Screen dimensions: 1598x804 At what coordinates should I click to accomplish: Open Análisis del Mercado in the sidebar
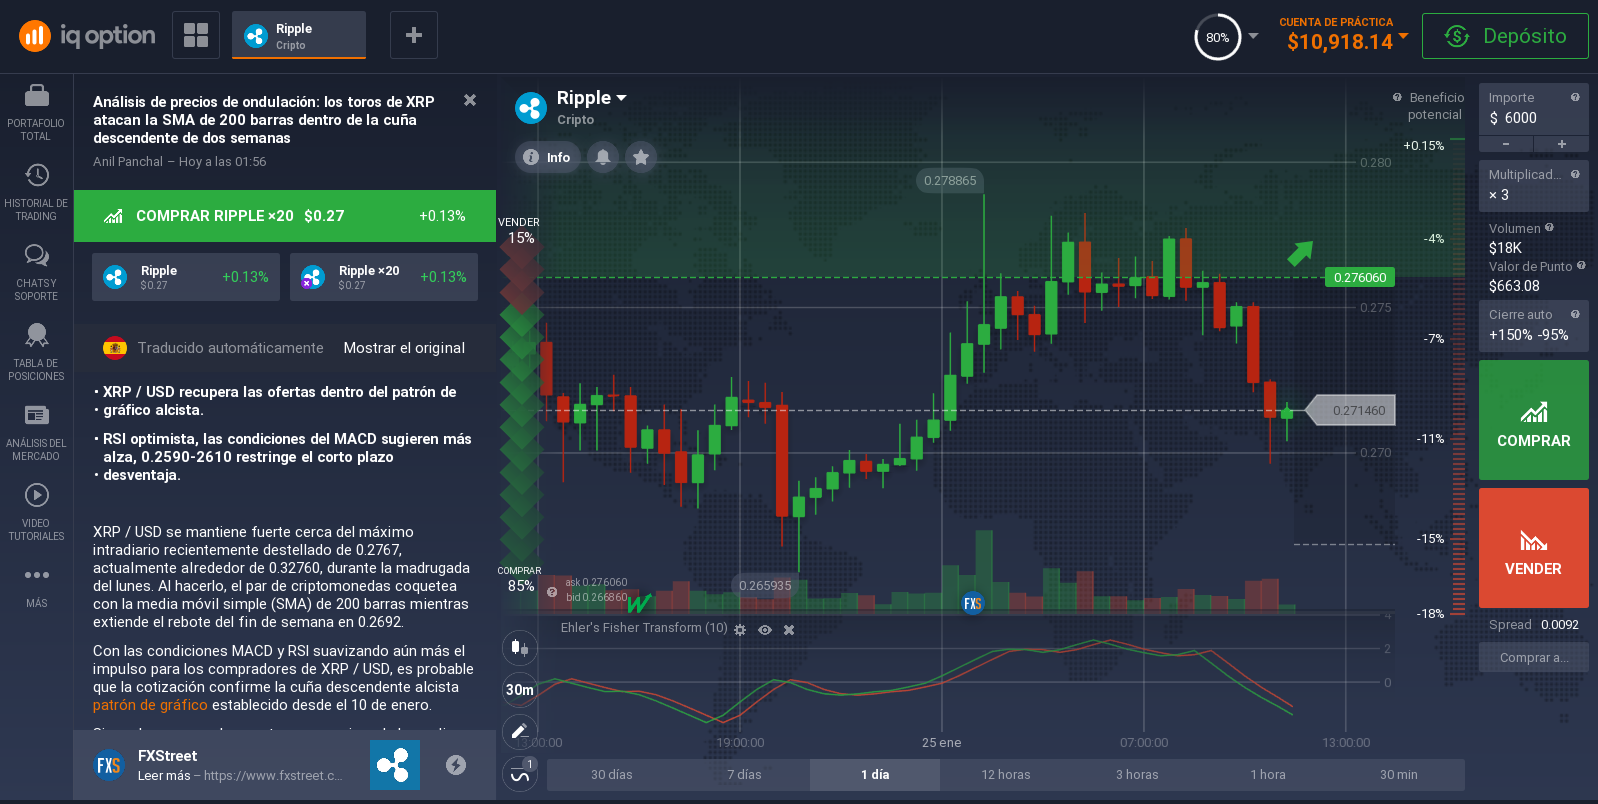[36, 433]
